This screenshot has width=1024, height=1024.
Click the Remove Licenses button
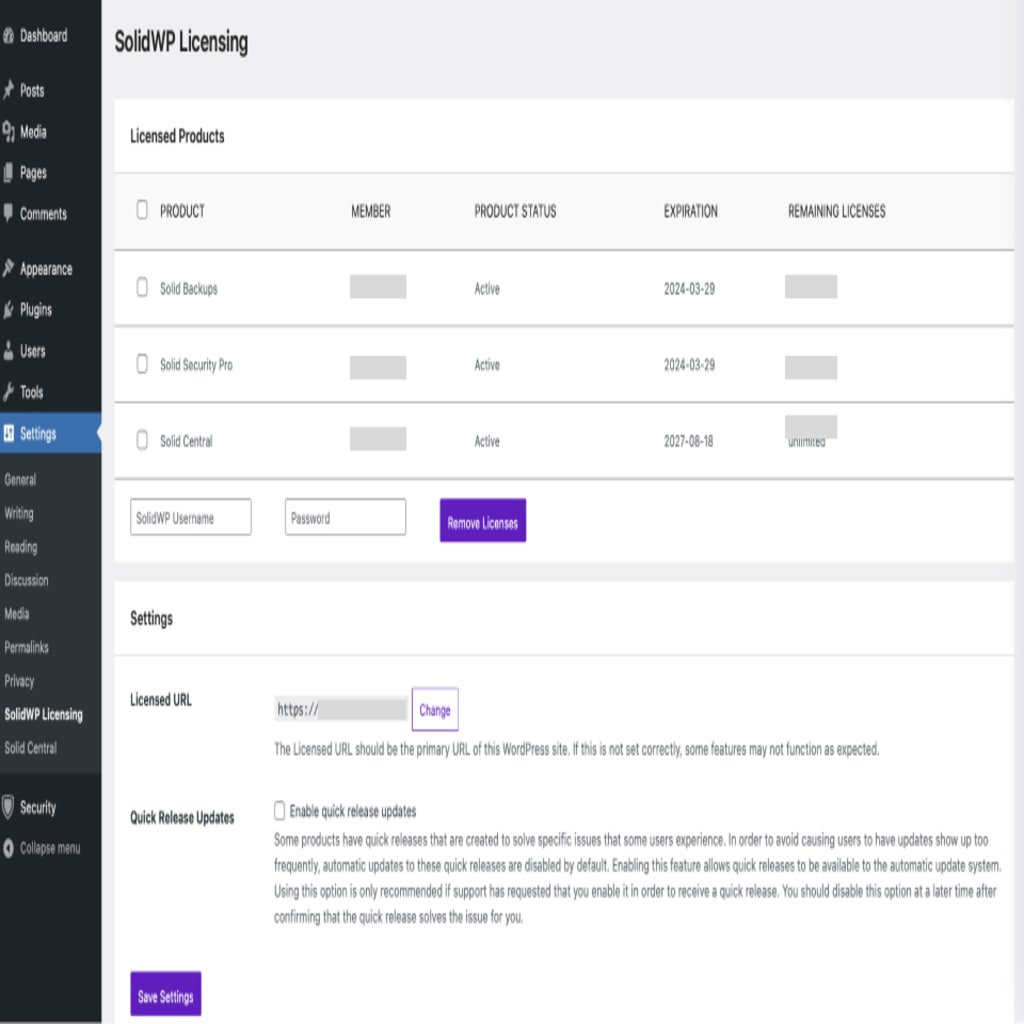[x=483, y=520]
